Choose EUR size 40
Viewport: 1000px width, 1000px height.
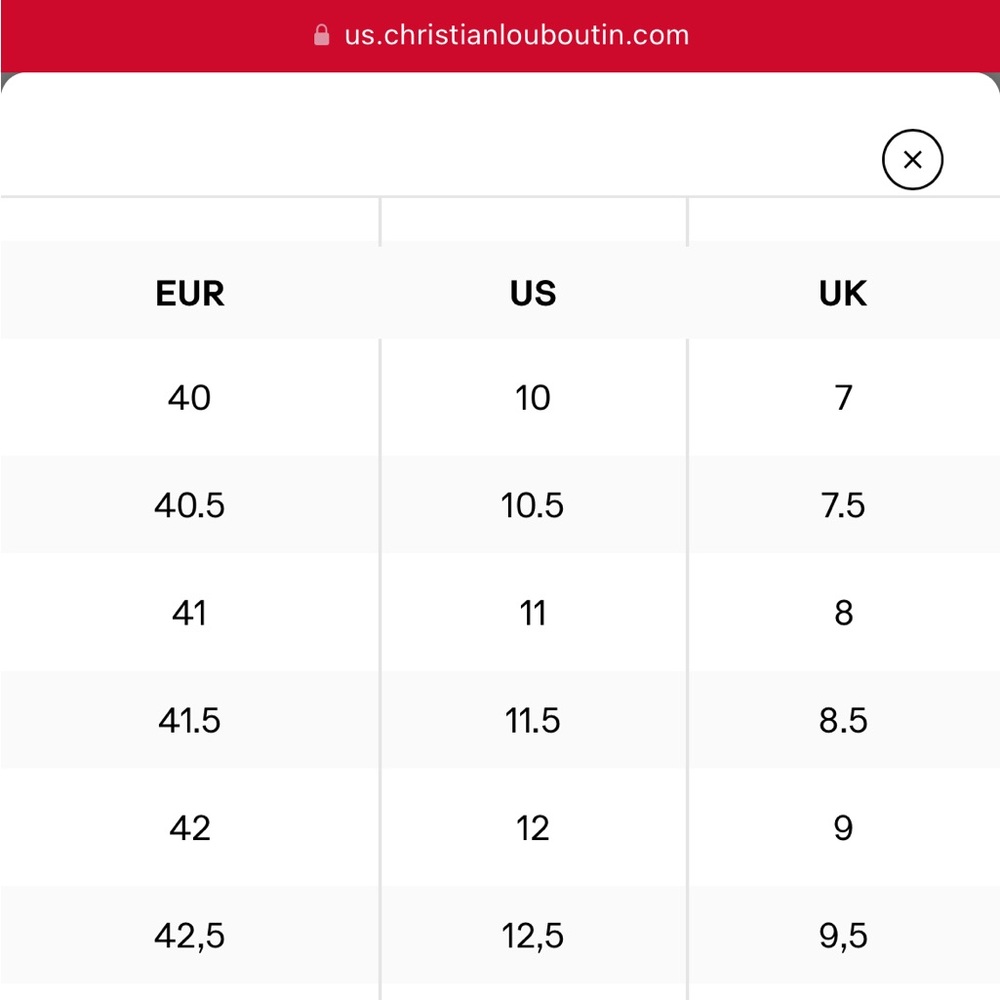tap(189, 398)
